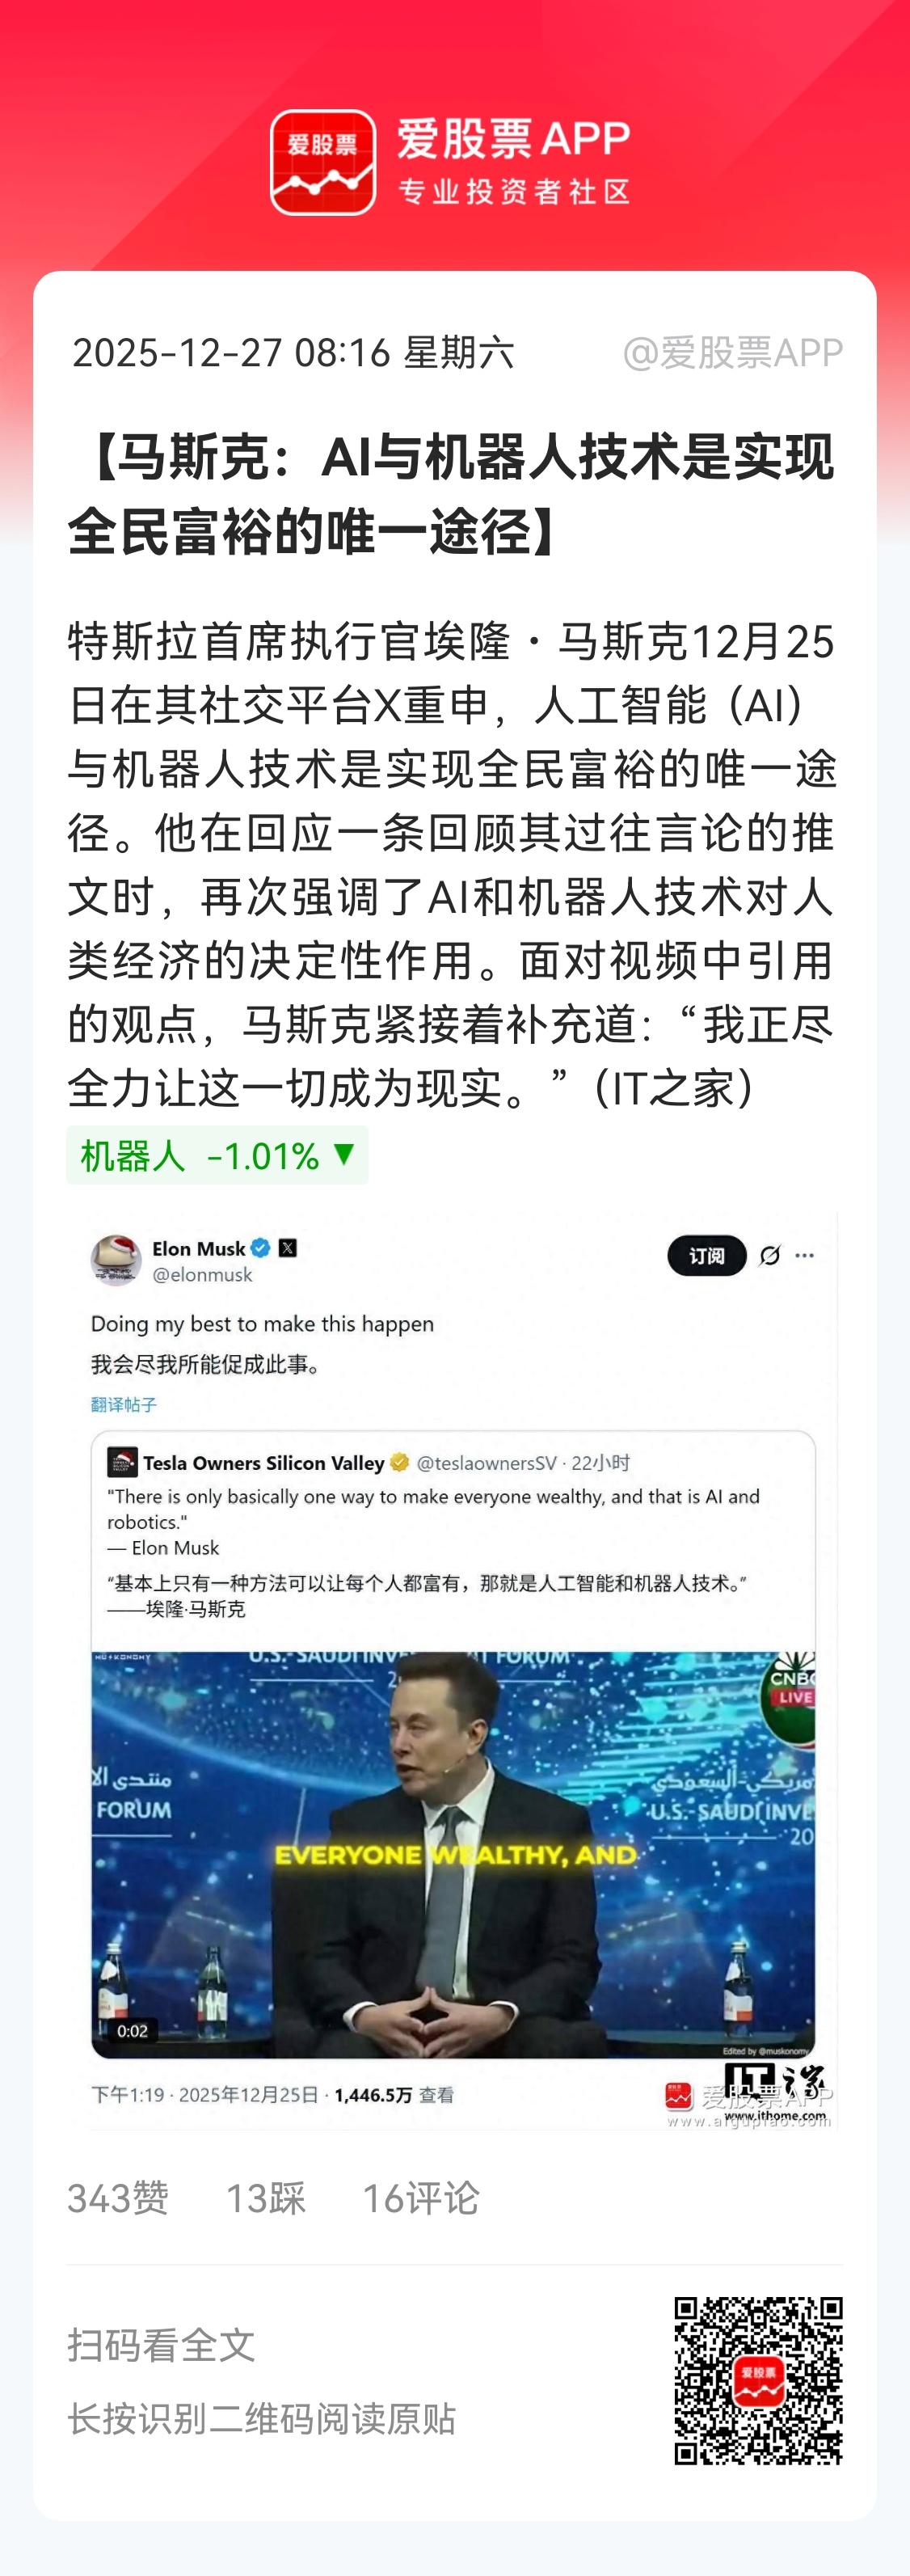The width and height of the screenshot is (910, 2576).
Task: Tap the 343赞 likes count
Action: click(118, 2198)
